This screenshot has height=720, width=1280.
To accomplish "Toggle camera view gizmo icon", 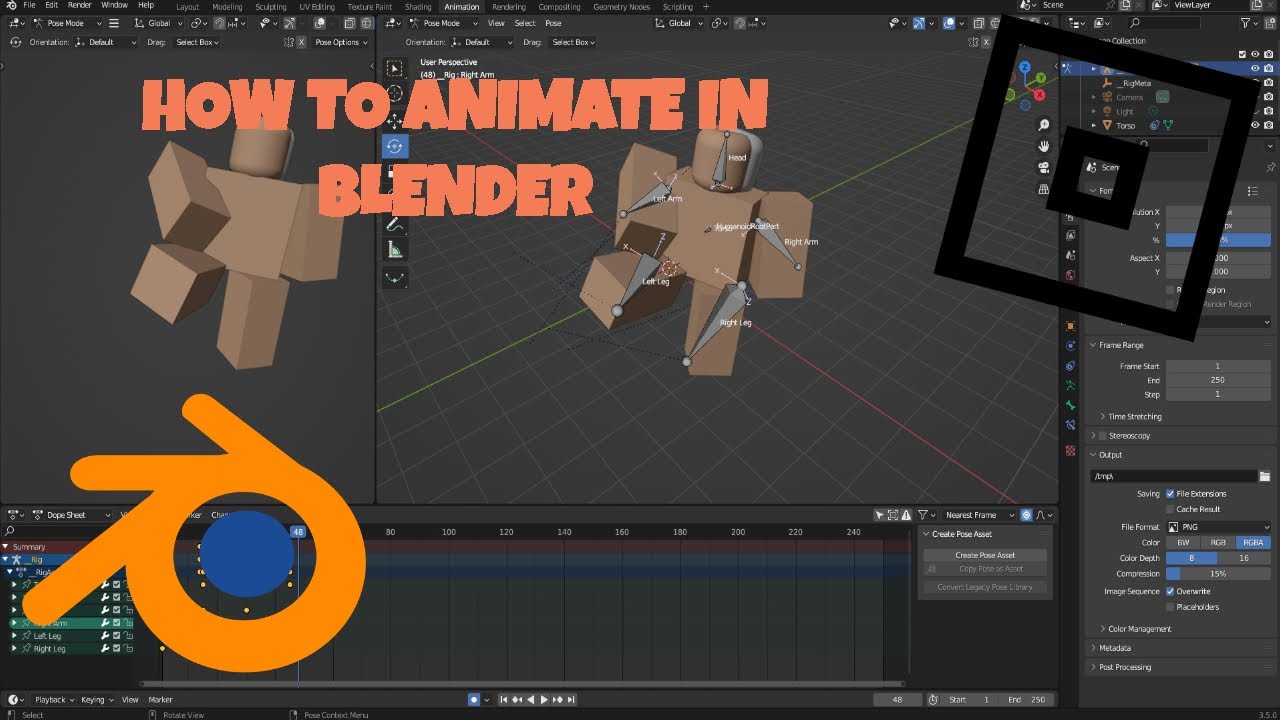I will 1044,167.
